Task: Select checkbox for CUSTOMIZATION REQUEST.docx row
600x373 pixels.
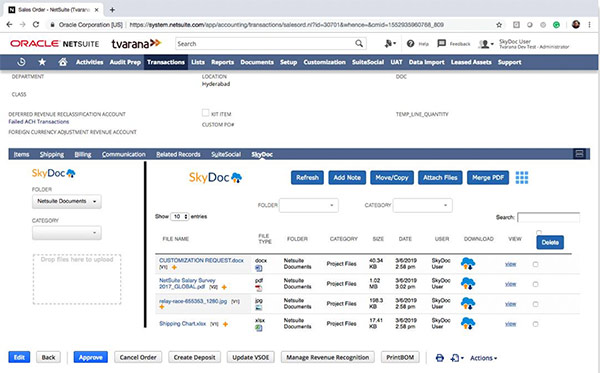Action: coord(535,264)
